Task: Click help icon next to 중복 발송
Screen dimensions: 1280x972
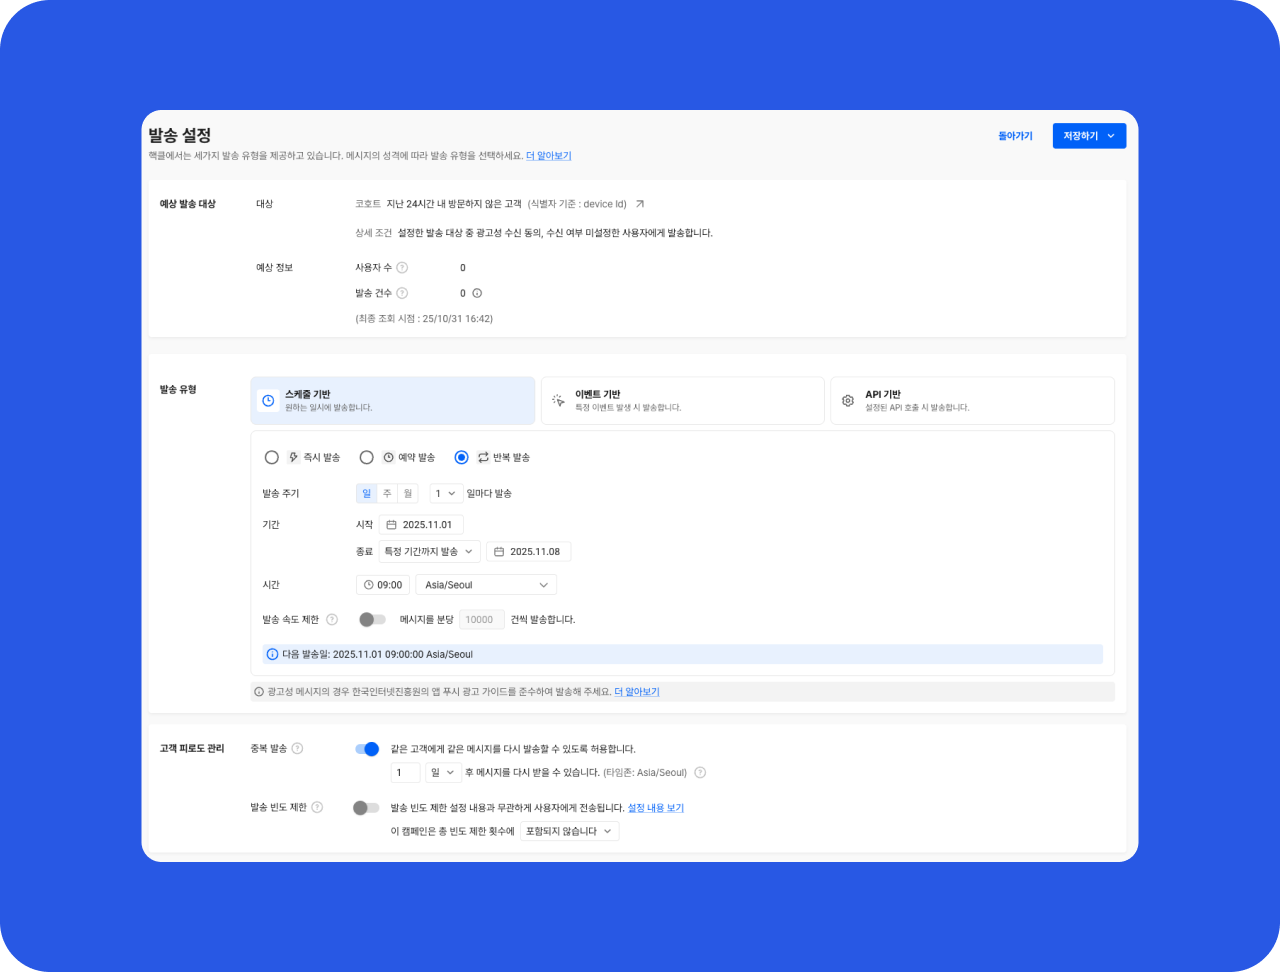Action: (297, 749)
